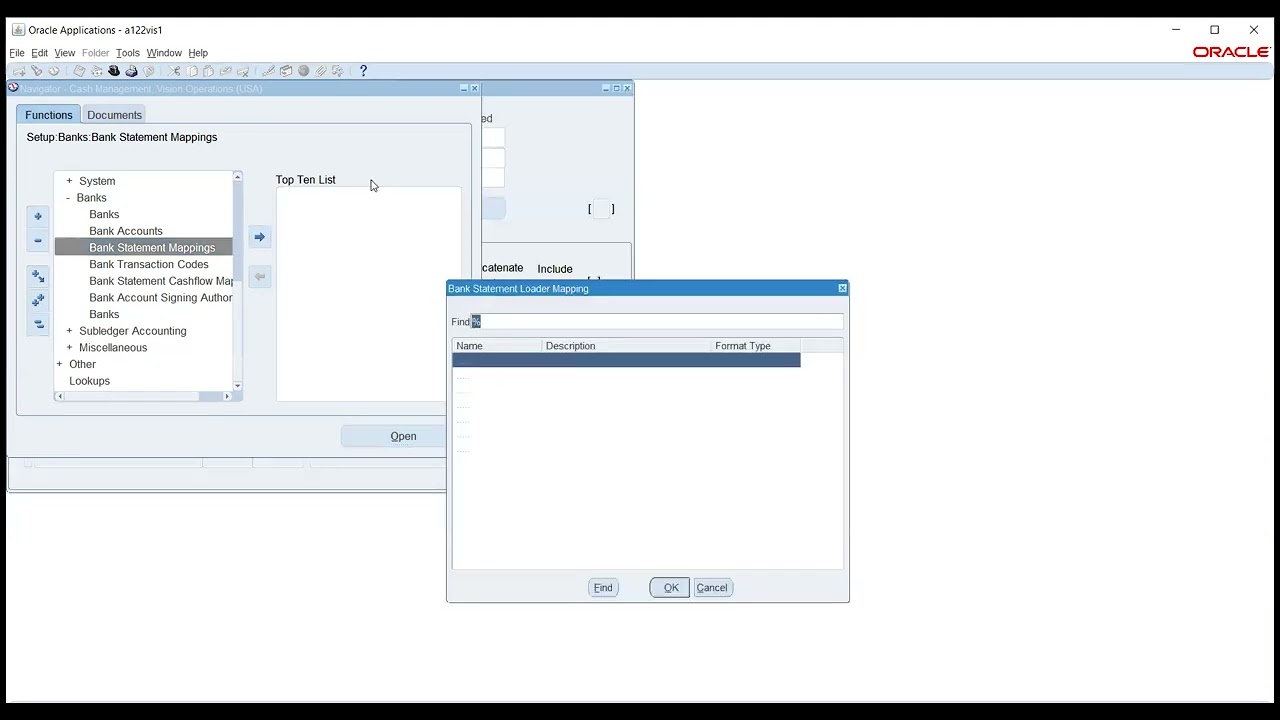Click the Find button in mapping dialog
Screen dimensions: 1280x720
pos(603,588)
